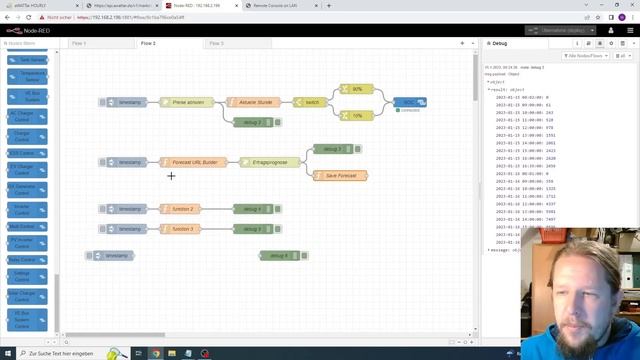This screenshot has width=640, height=360.
Task: Select the Tank Sensor palette node
Action: click(x=27, y=60)
